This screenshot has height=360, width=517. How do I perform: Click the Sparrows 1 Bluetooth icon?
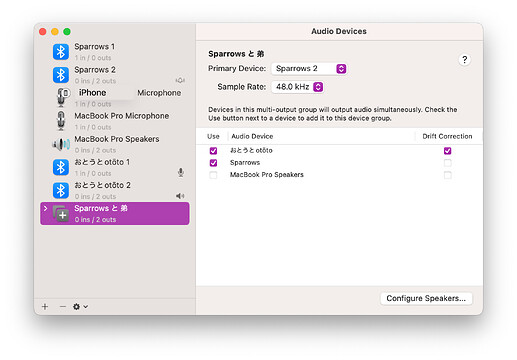click(61, 52)
